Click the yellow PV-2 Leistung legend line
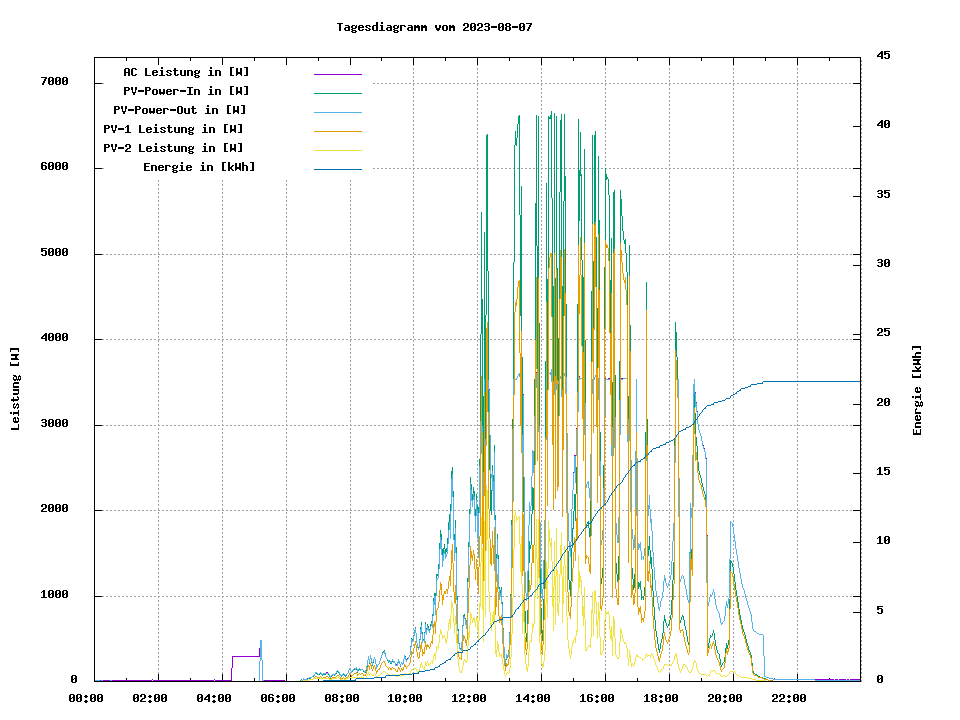Viewport: 960px width, 720px height. coord(337,150)
